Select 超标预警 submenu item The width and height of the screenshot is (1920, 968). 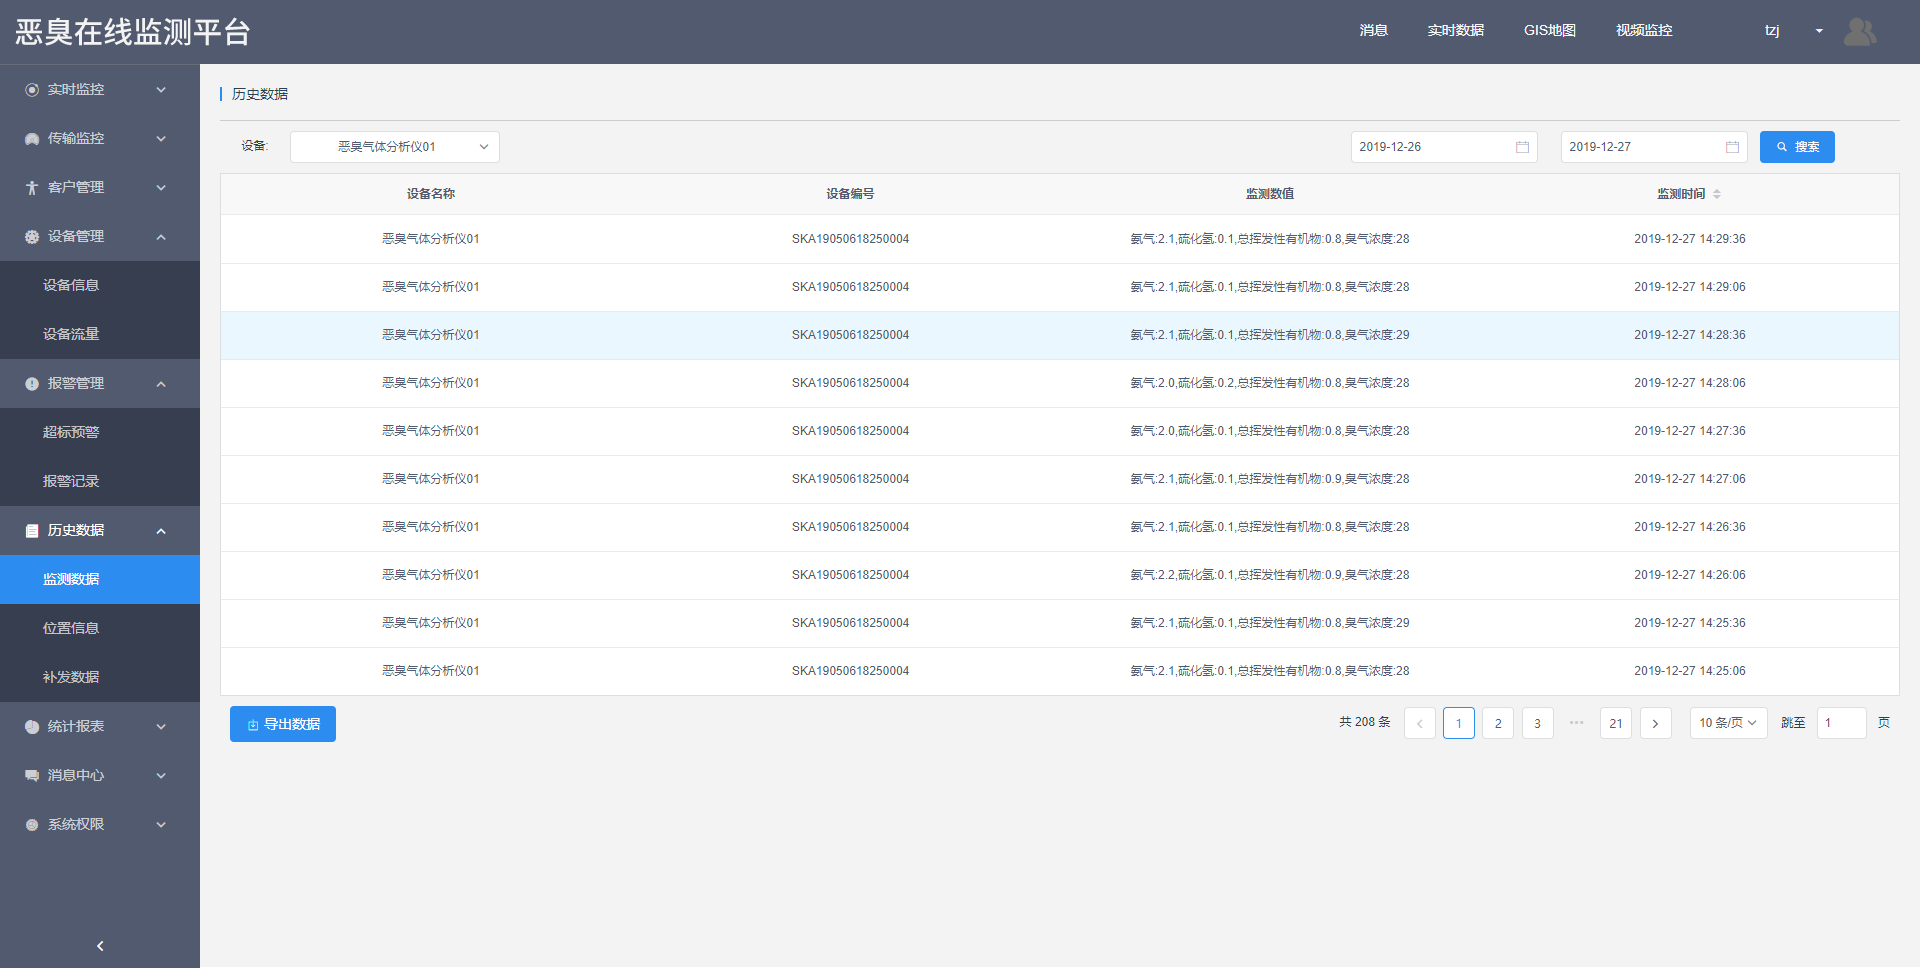(100, 433)
